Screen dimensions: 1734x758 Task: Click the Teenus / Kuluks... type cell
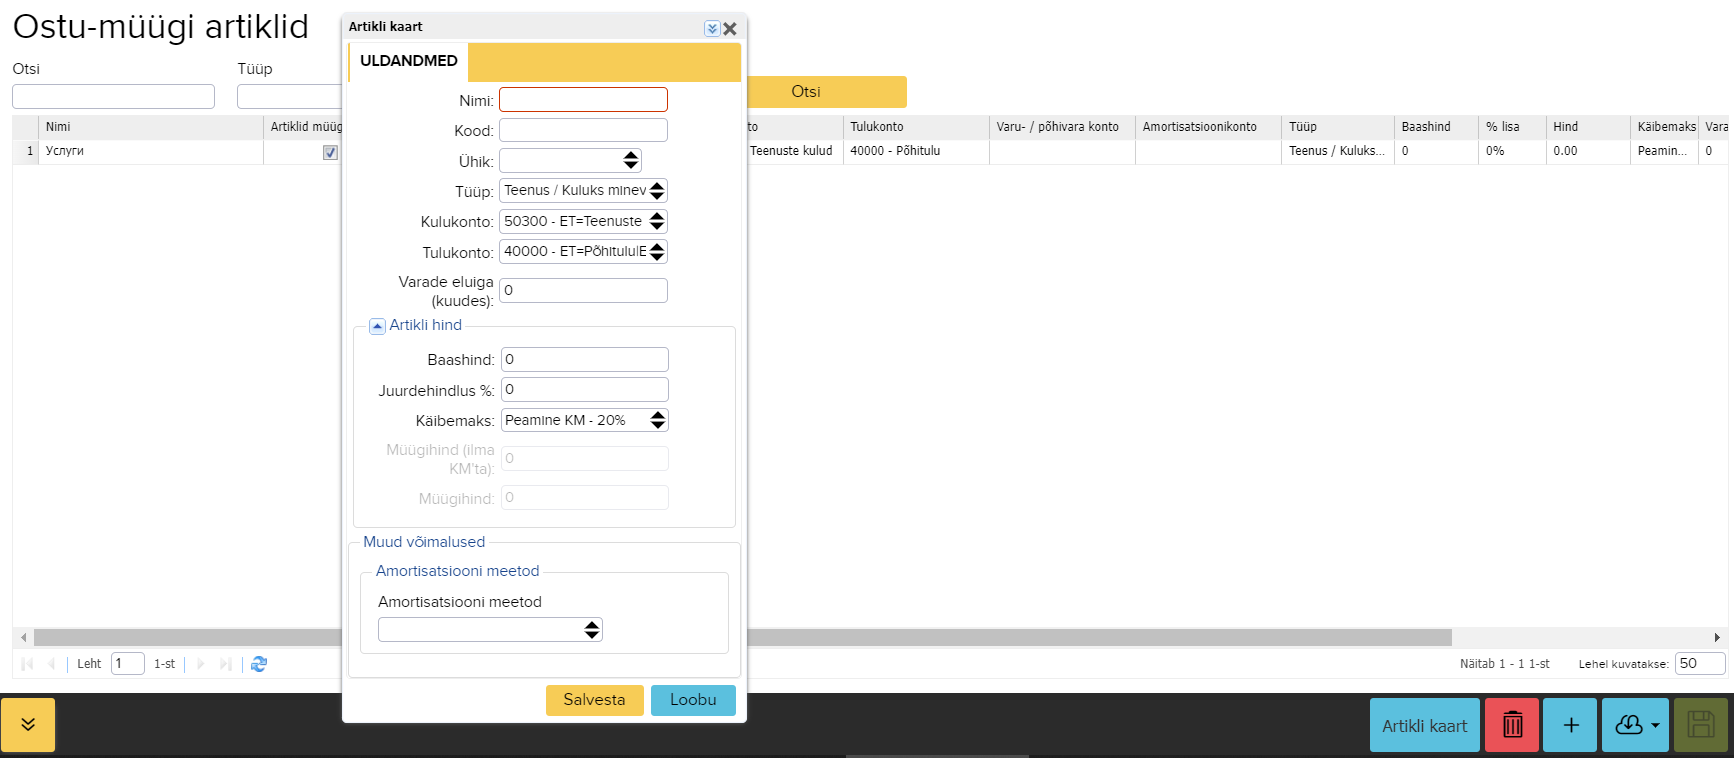point(1338,151)
